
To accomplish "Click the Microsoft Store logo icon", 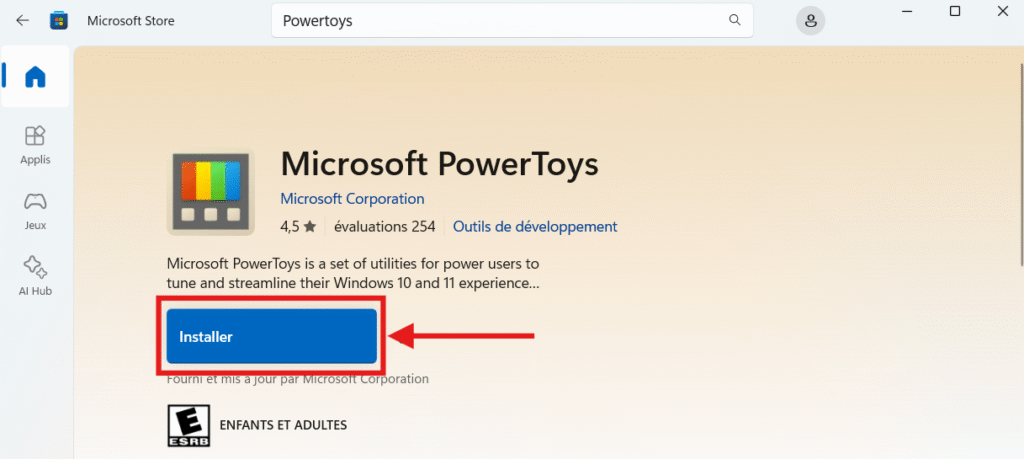I will click(59, 20).
